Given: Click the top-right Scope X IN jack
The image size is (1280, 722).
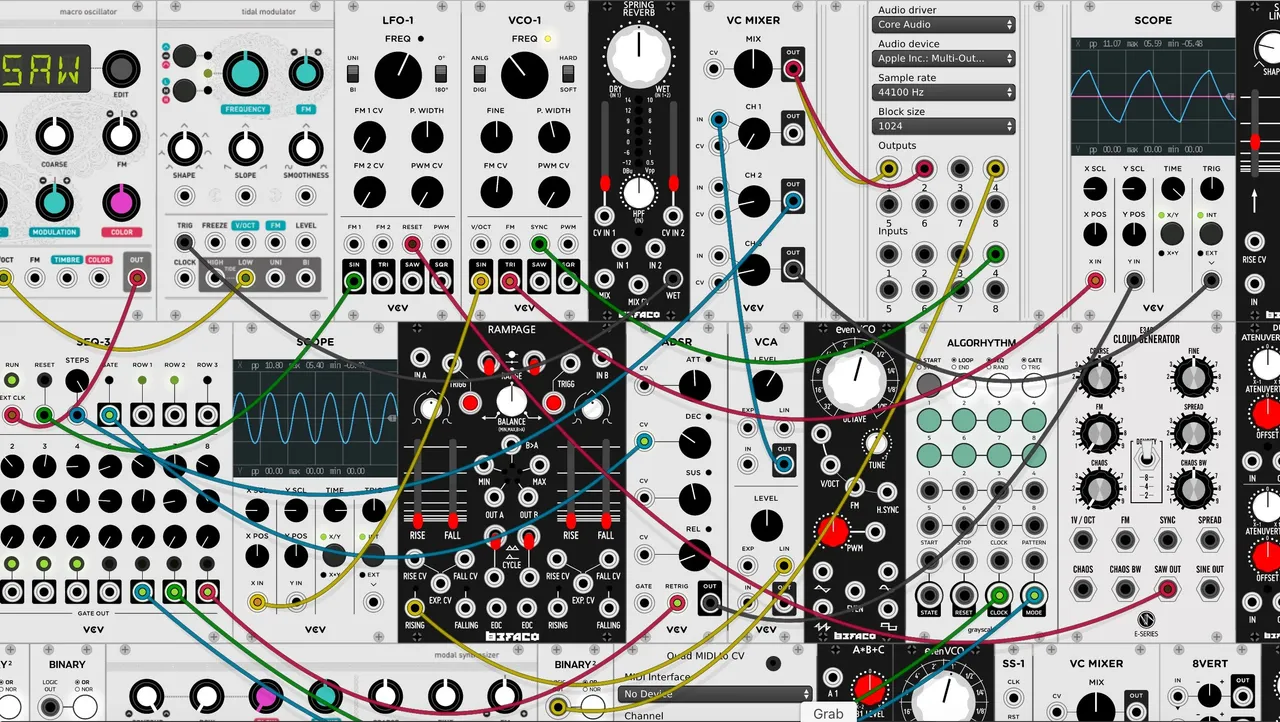Looking at the screenshot, I should [1095, 281].
